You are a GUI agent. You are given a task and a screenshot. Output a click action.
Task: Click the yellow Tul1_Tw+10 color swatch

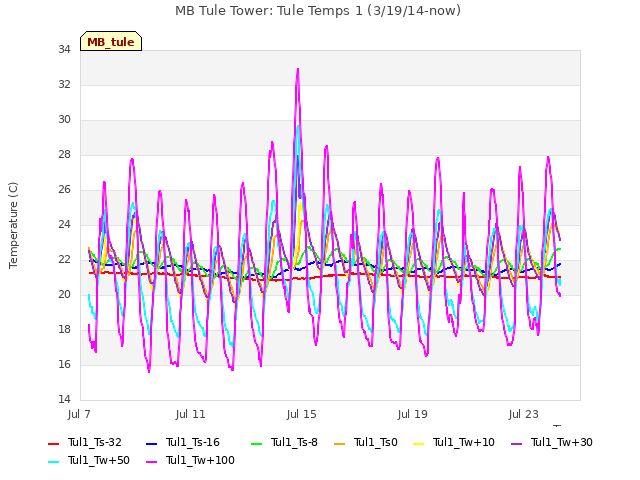click(418, 444)
